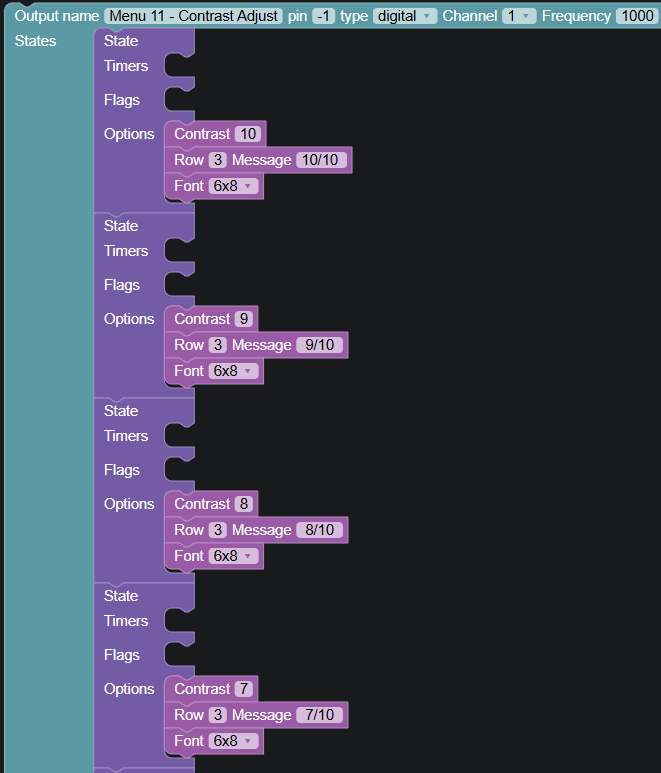Open the type dropdown showing digital
The height and width of the screenshot is (773, 661).
(x=405, y=16)
